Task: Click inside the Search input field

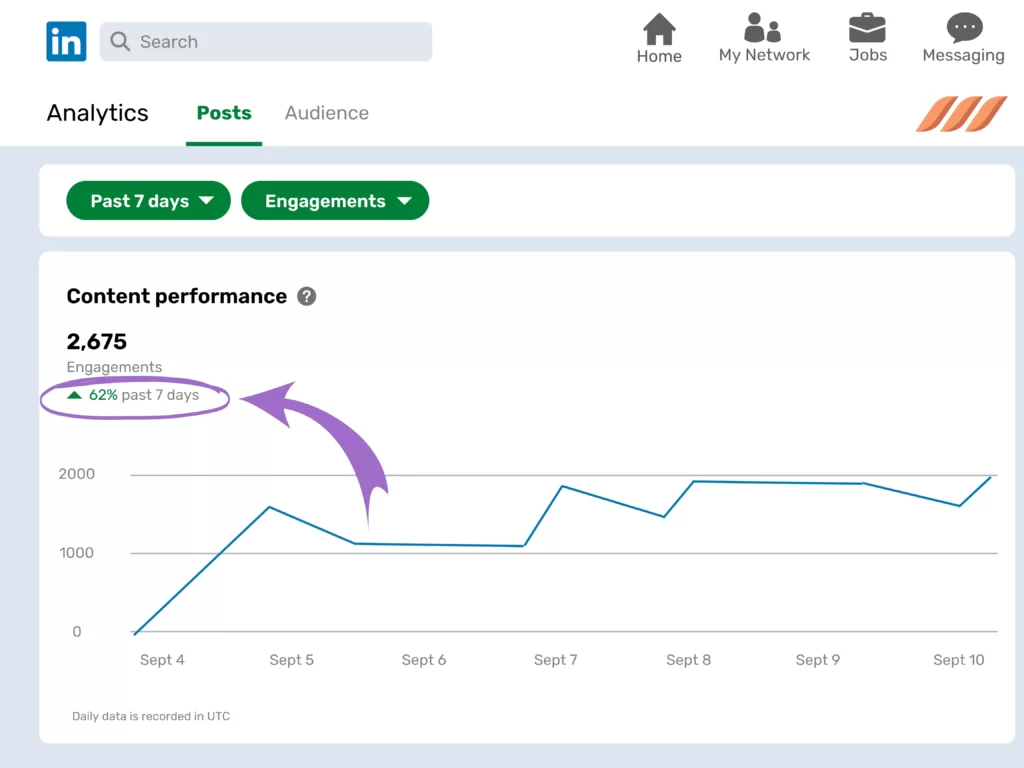Action: coord(265,42)
